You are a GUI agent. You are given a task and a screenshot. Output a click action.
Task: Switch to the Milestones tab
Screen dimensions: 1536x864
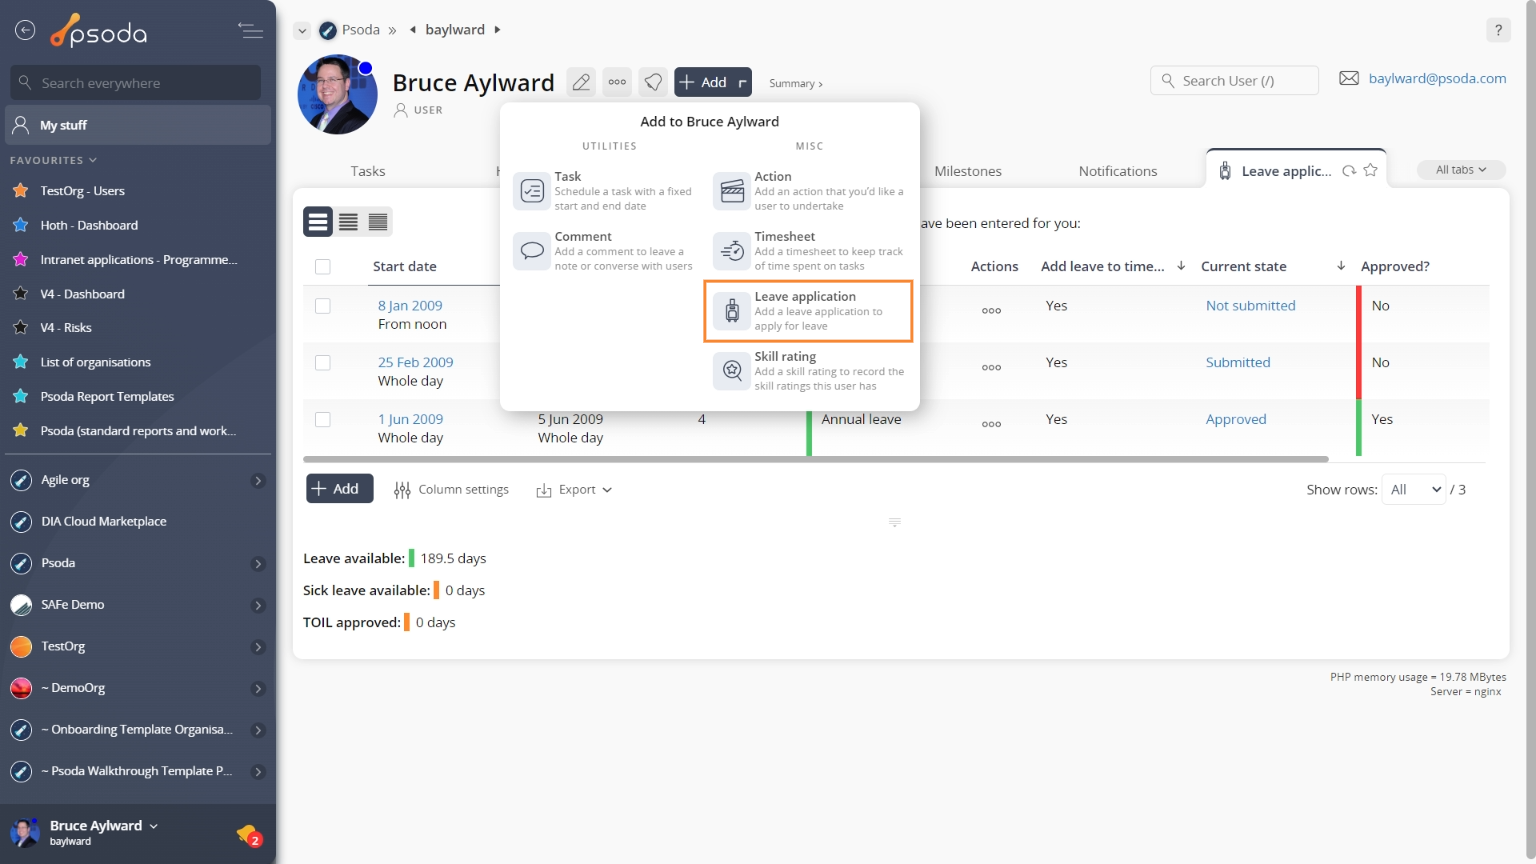[968, 171]
